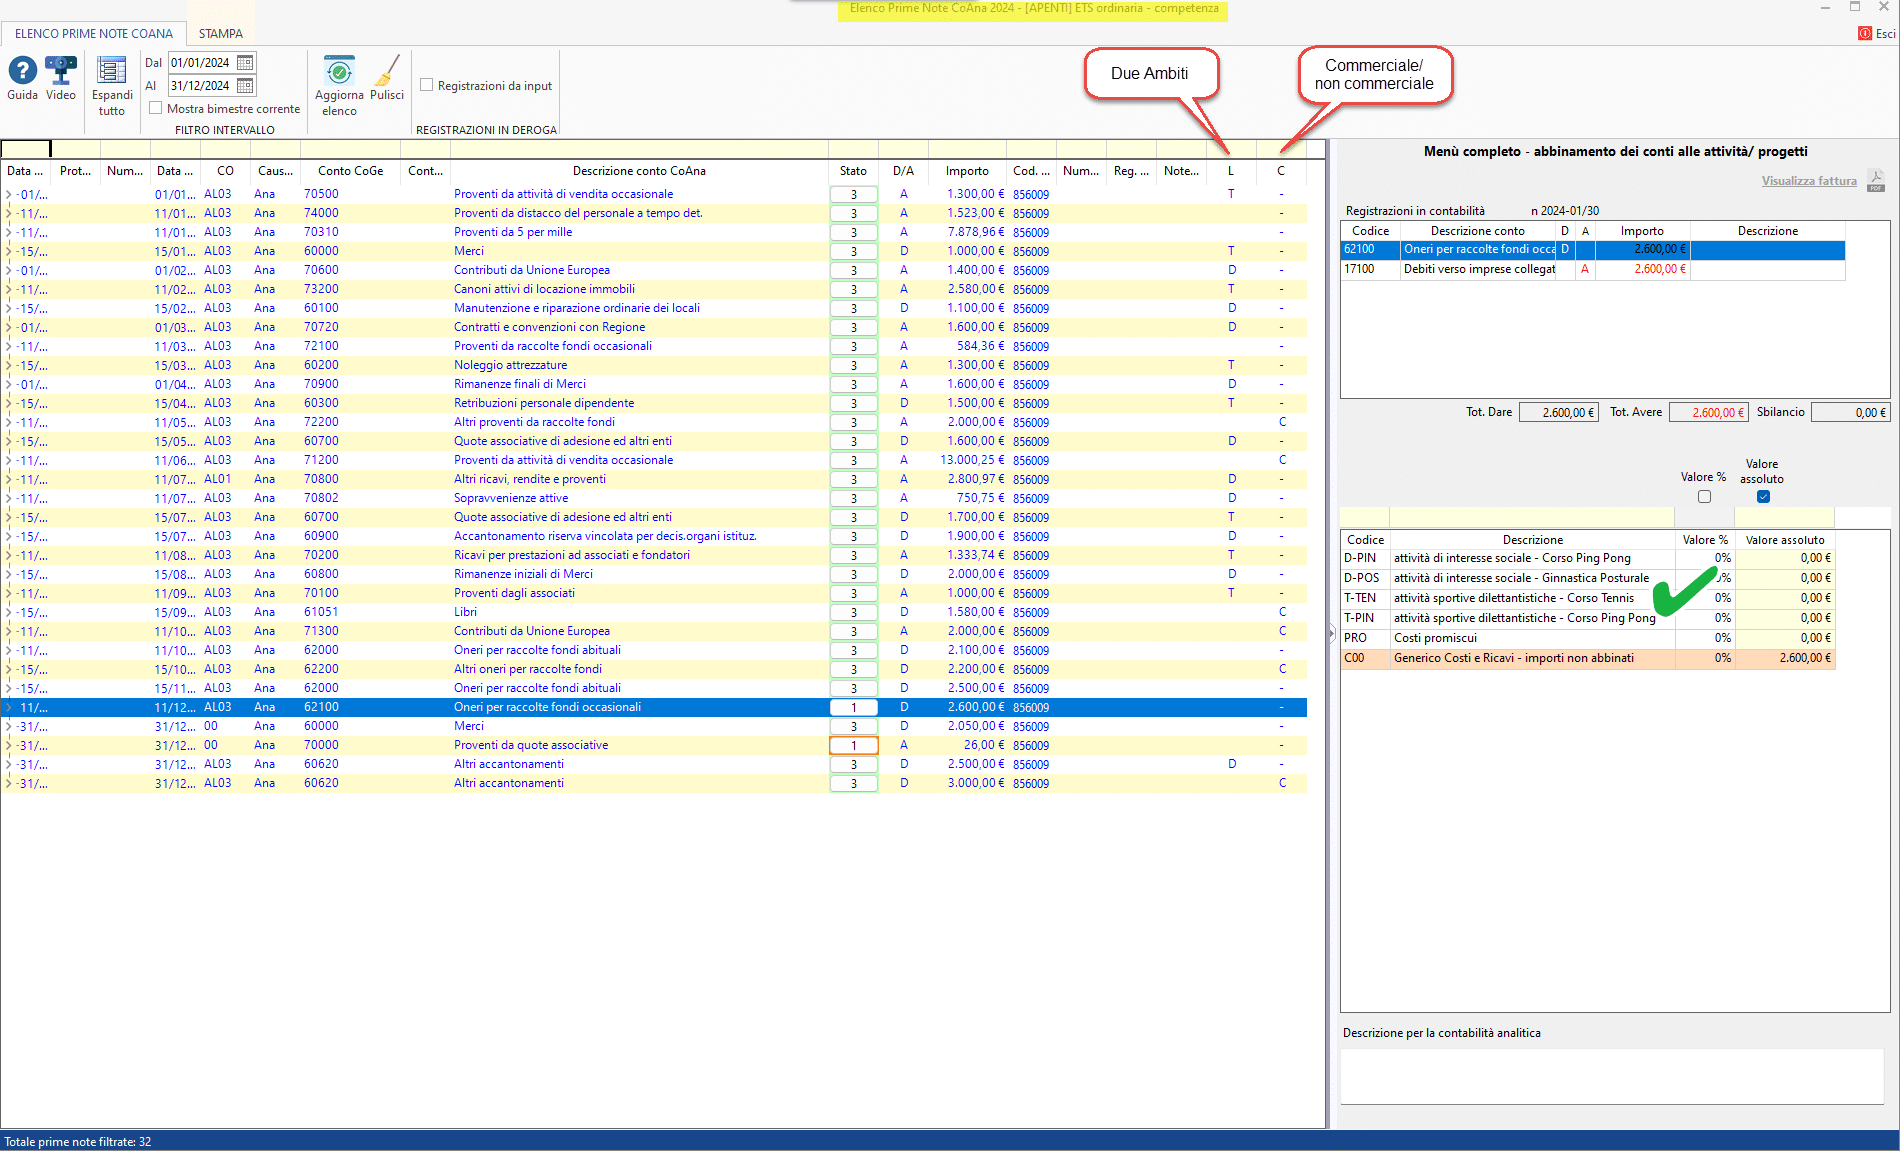Click the Dal date input field

[201, 63]
